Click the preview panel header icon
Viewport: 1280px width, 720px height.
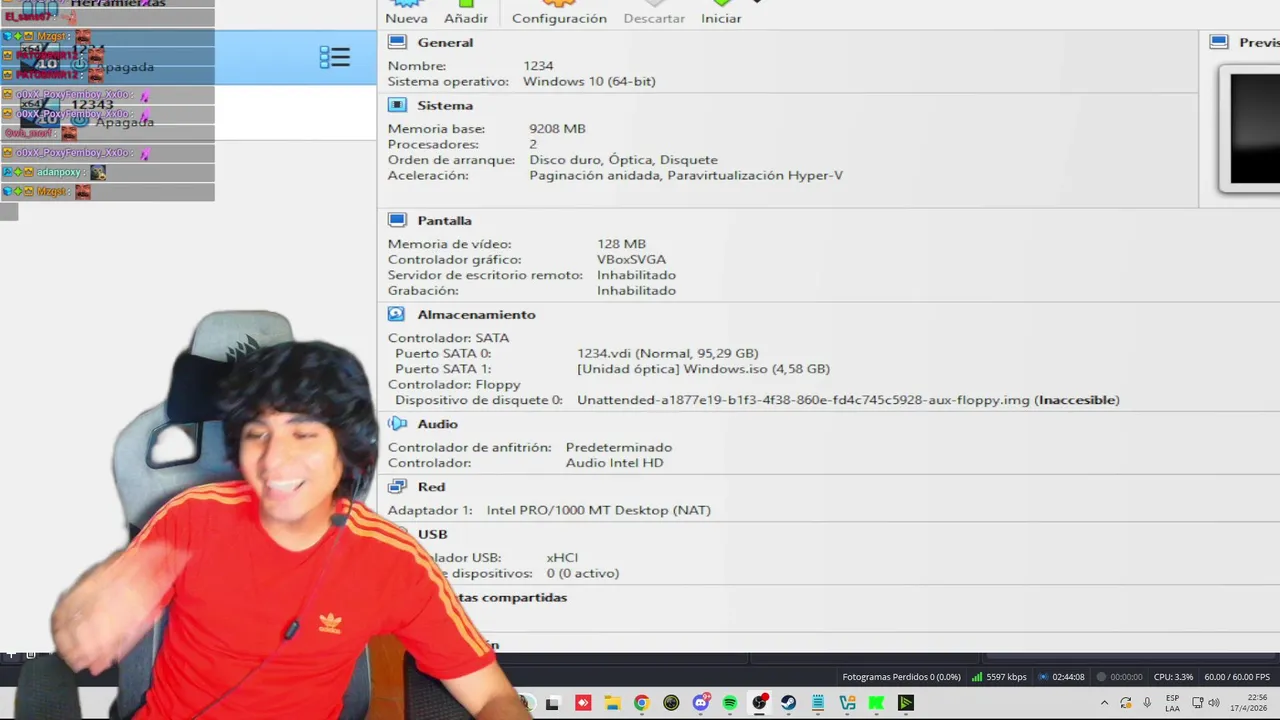(1219, 42)
